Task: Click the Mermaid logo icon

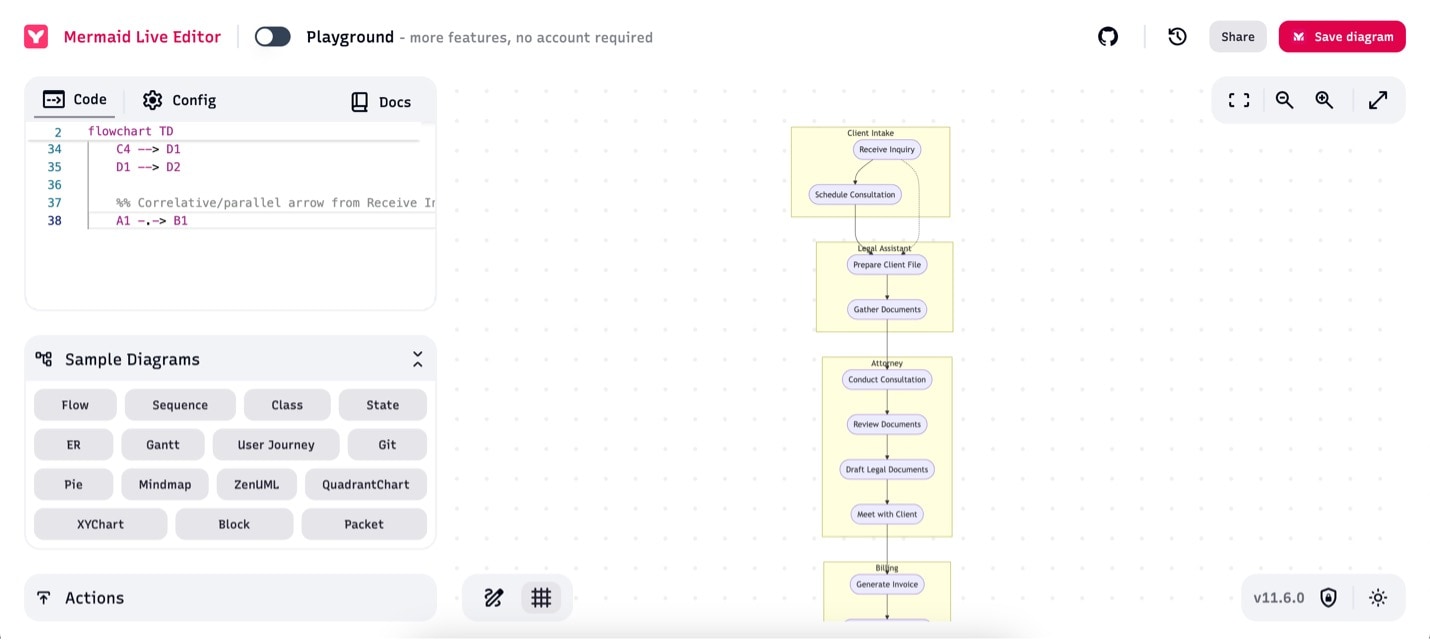Action: coord(36,37)
